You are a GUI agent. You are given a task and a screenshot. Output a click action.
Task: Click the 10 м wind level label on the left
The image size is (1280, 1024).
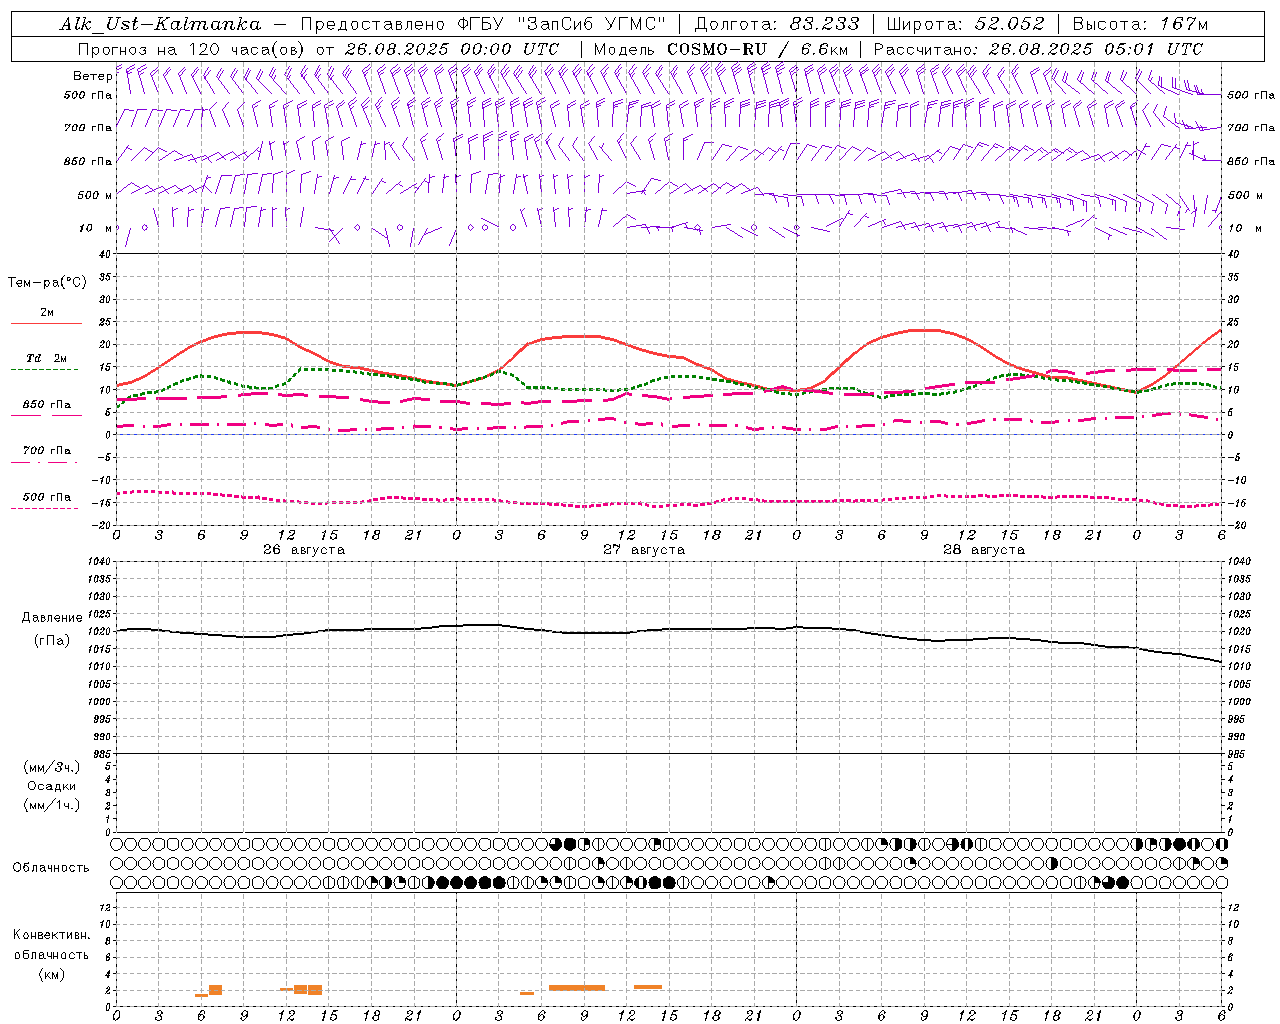[x=96, y=228]
